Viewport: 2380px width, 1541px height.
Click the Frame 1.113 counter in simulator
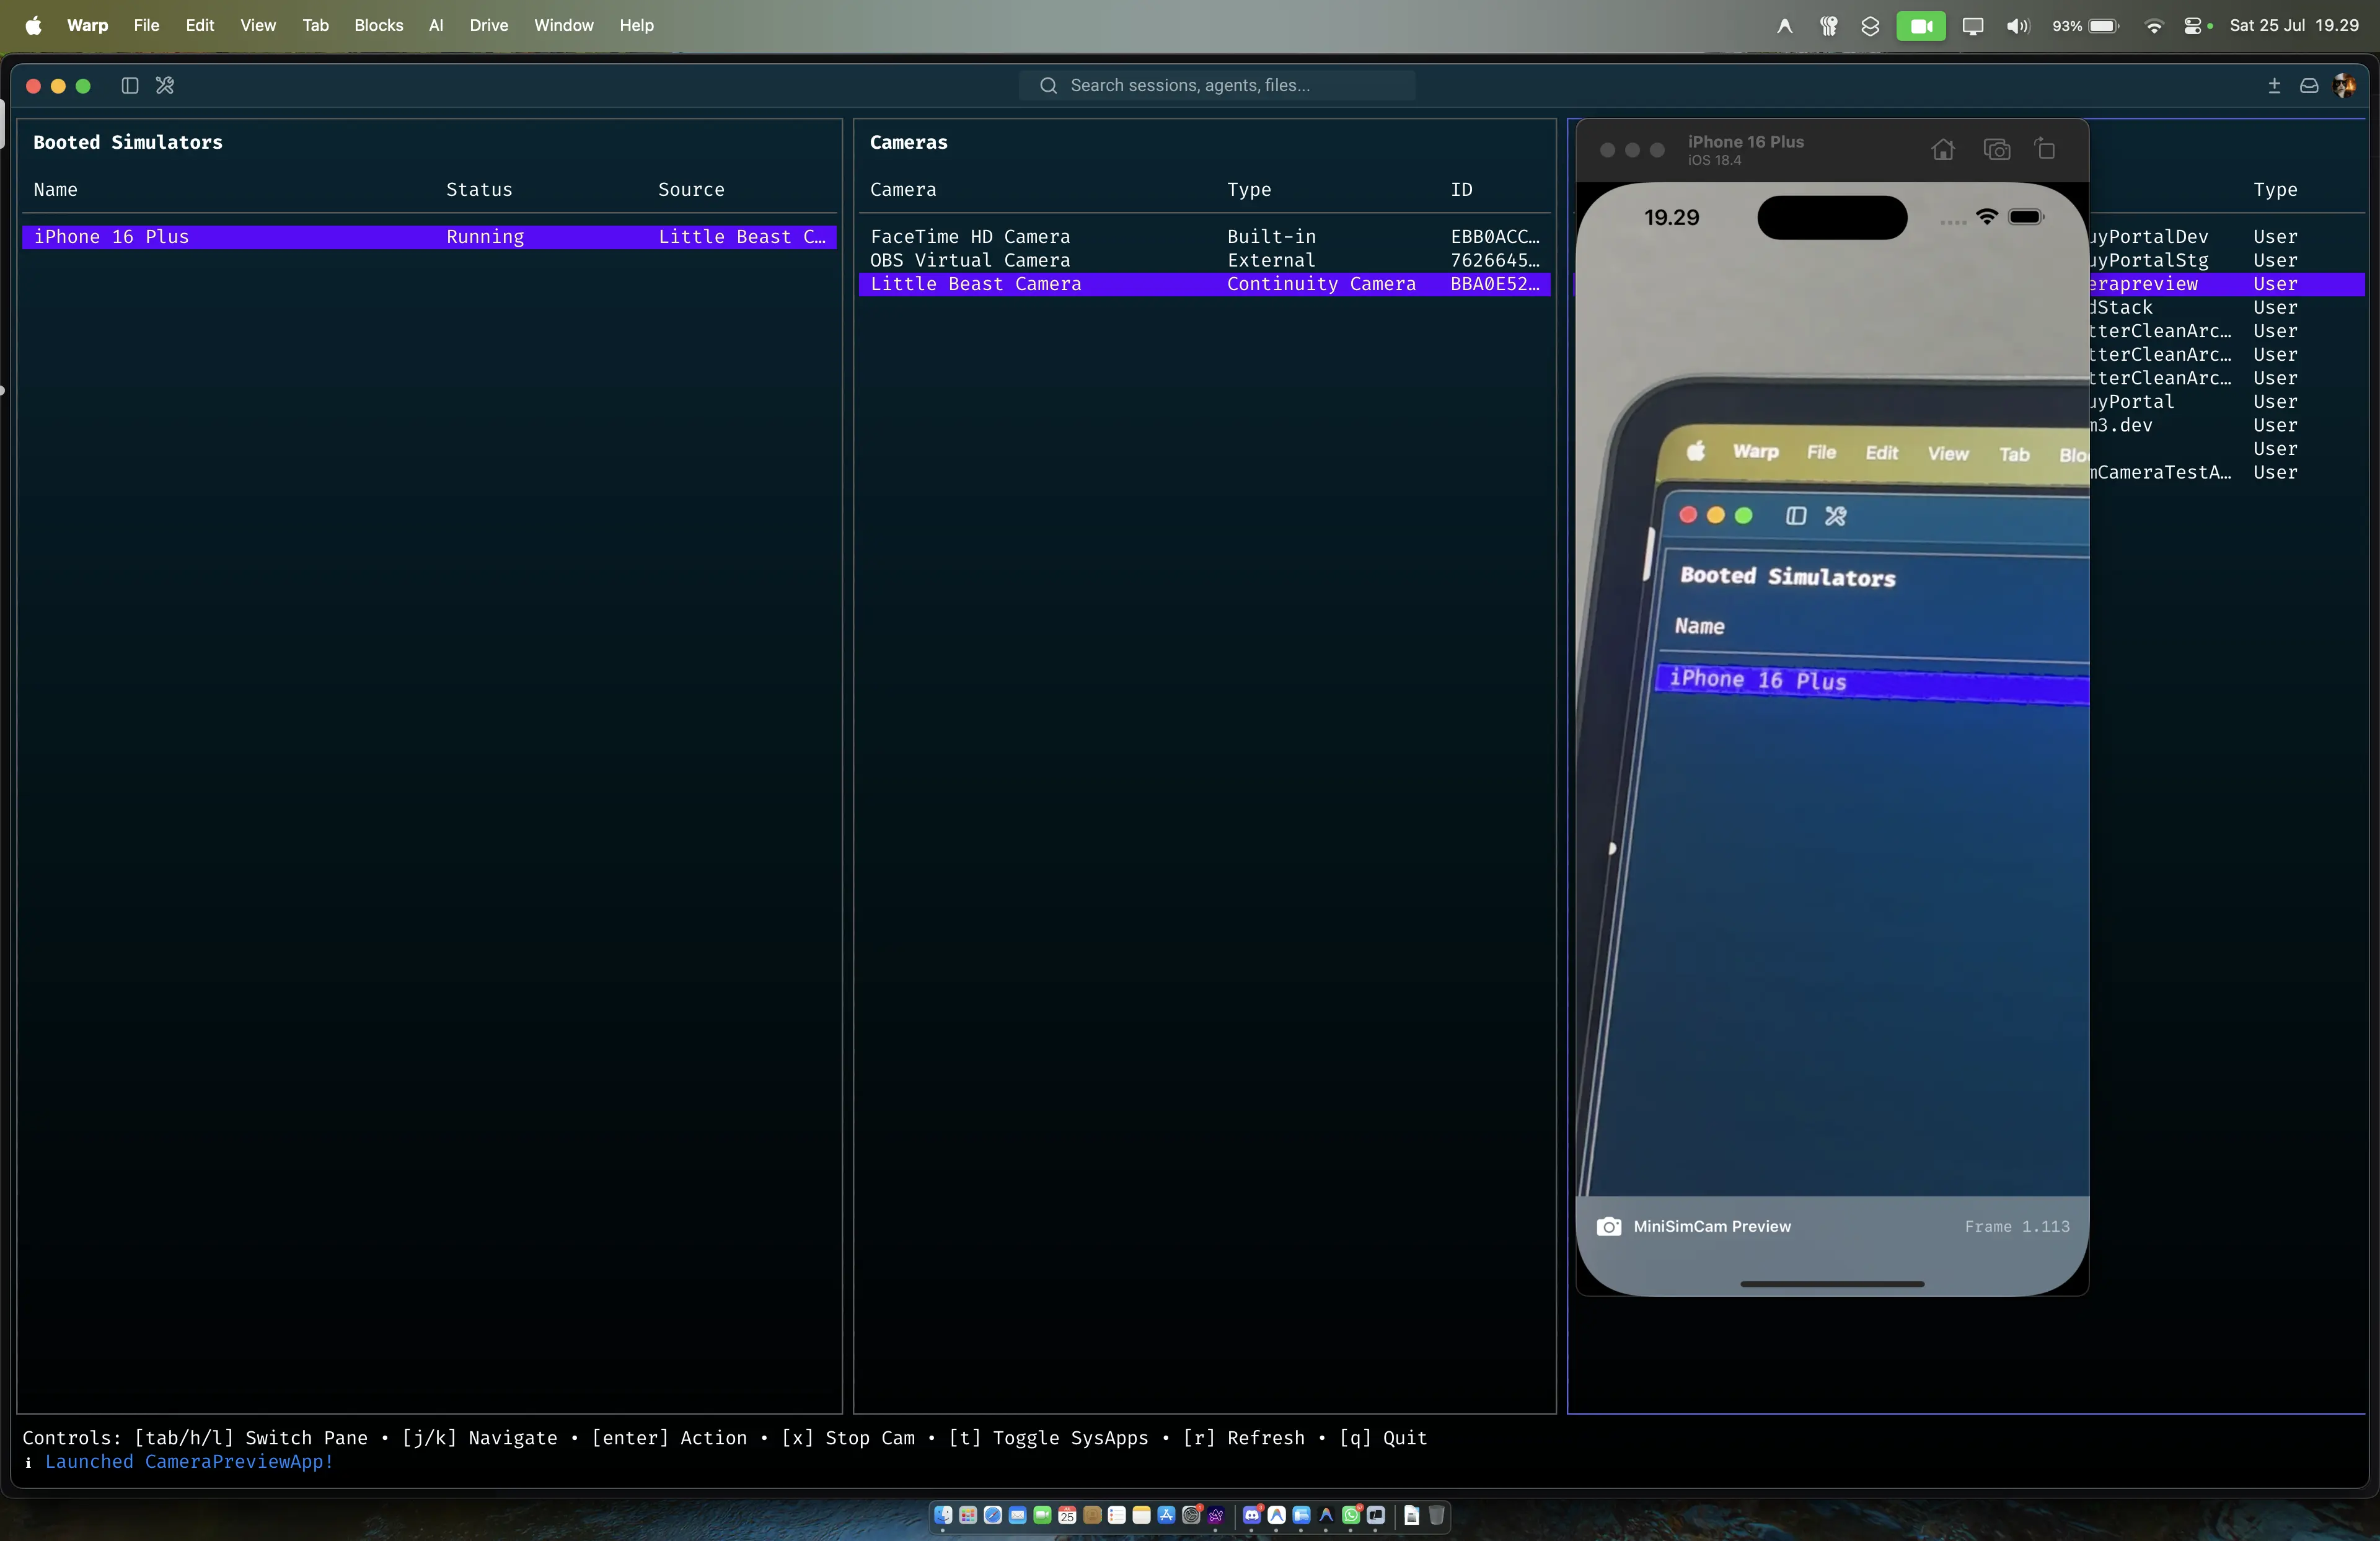(x=2017, y=1226)
